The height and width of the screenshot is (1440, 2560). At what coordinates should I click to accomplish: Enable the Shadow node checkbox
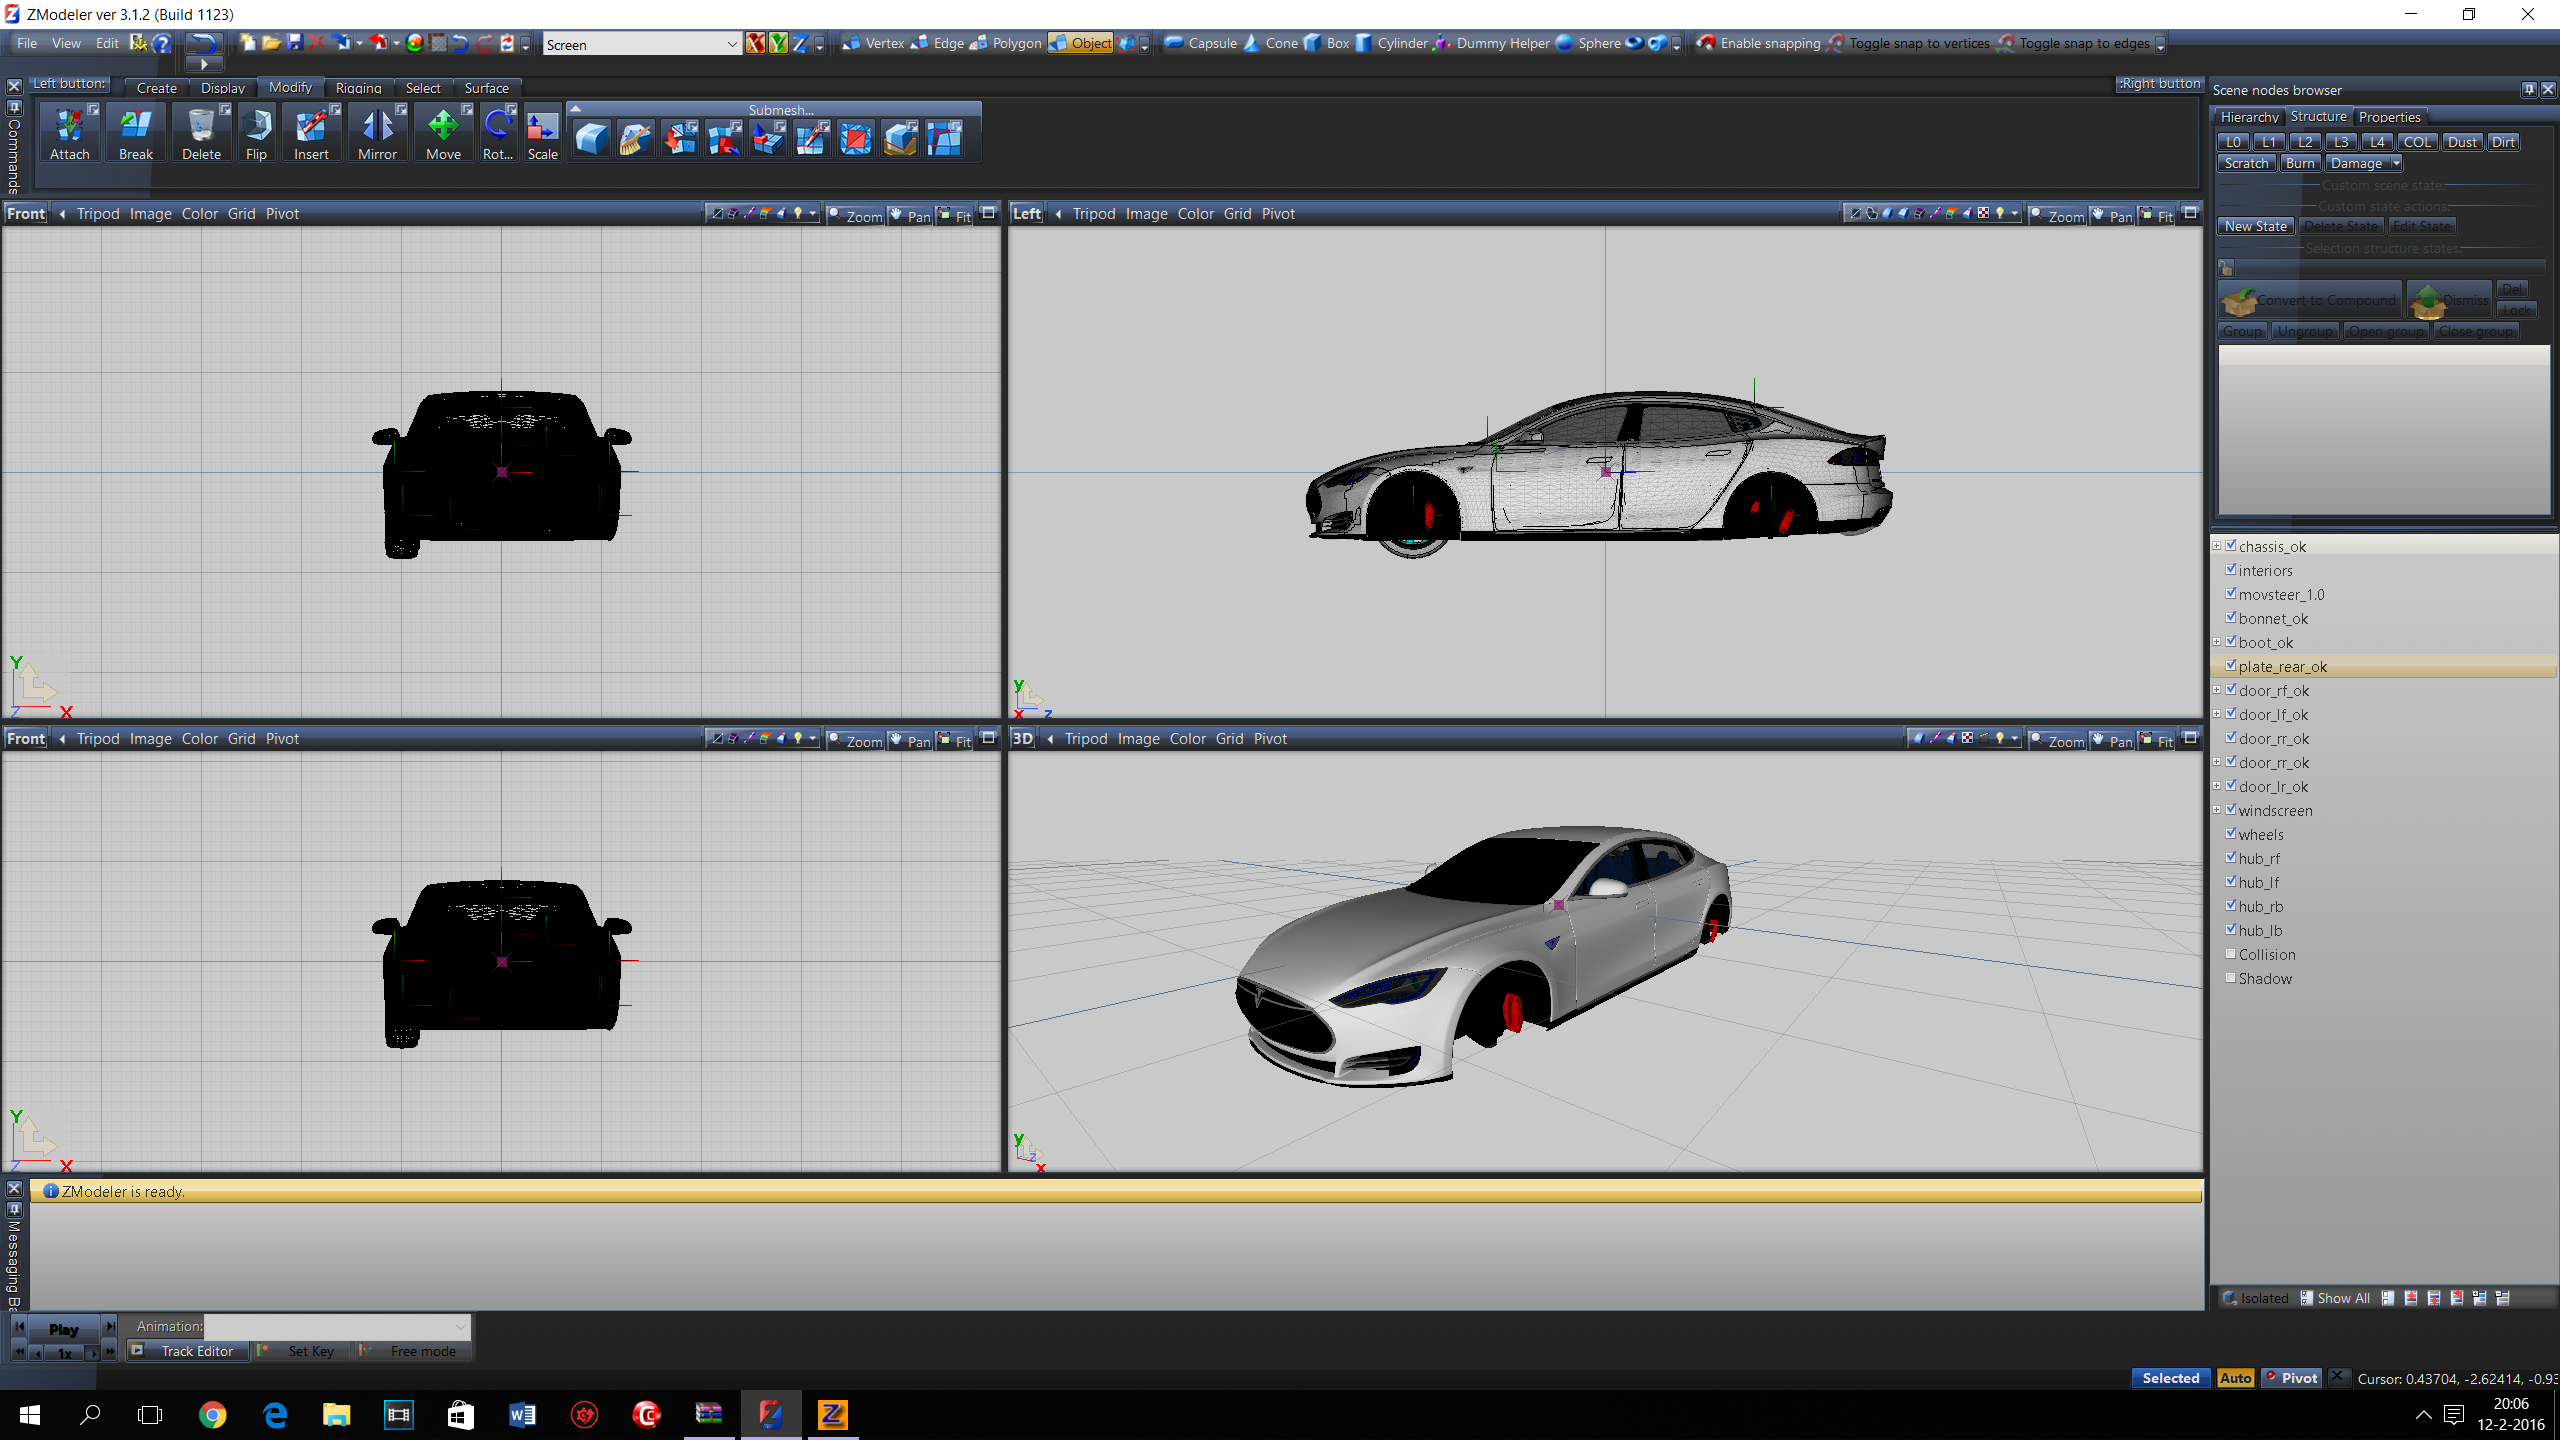point(2231,977)
